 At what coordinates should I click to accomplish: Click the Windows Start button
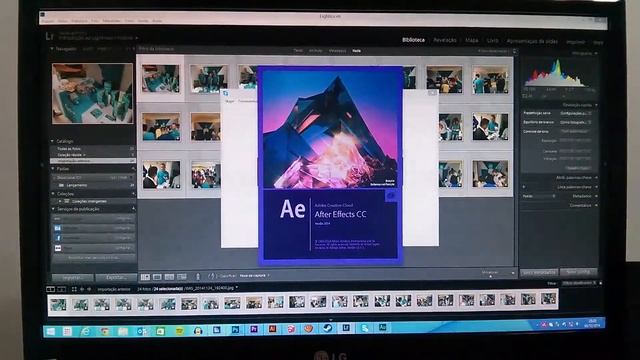point(51,331)
